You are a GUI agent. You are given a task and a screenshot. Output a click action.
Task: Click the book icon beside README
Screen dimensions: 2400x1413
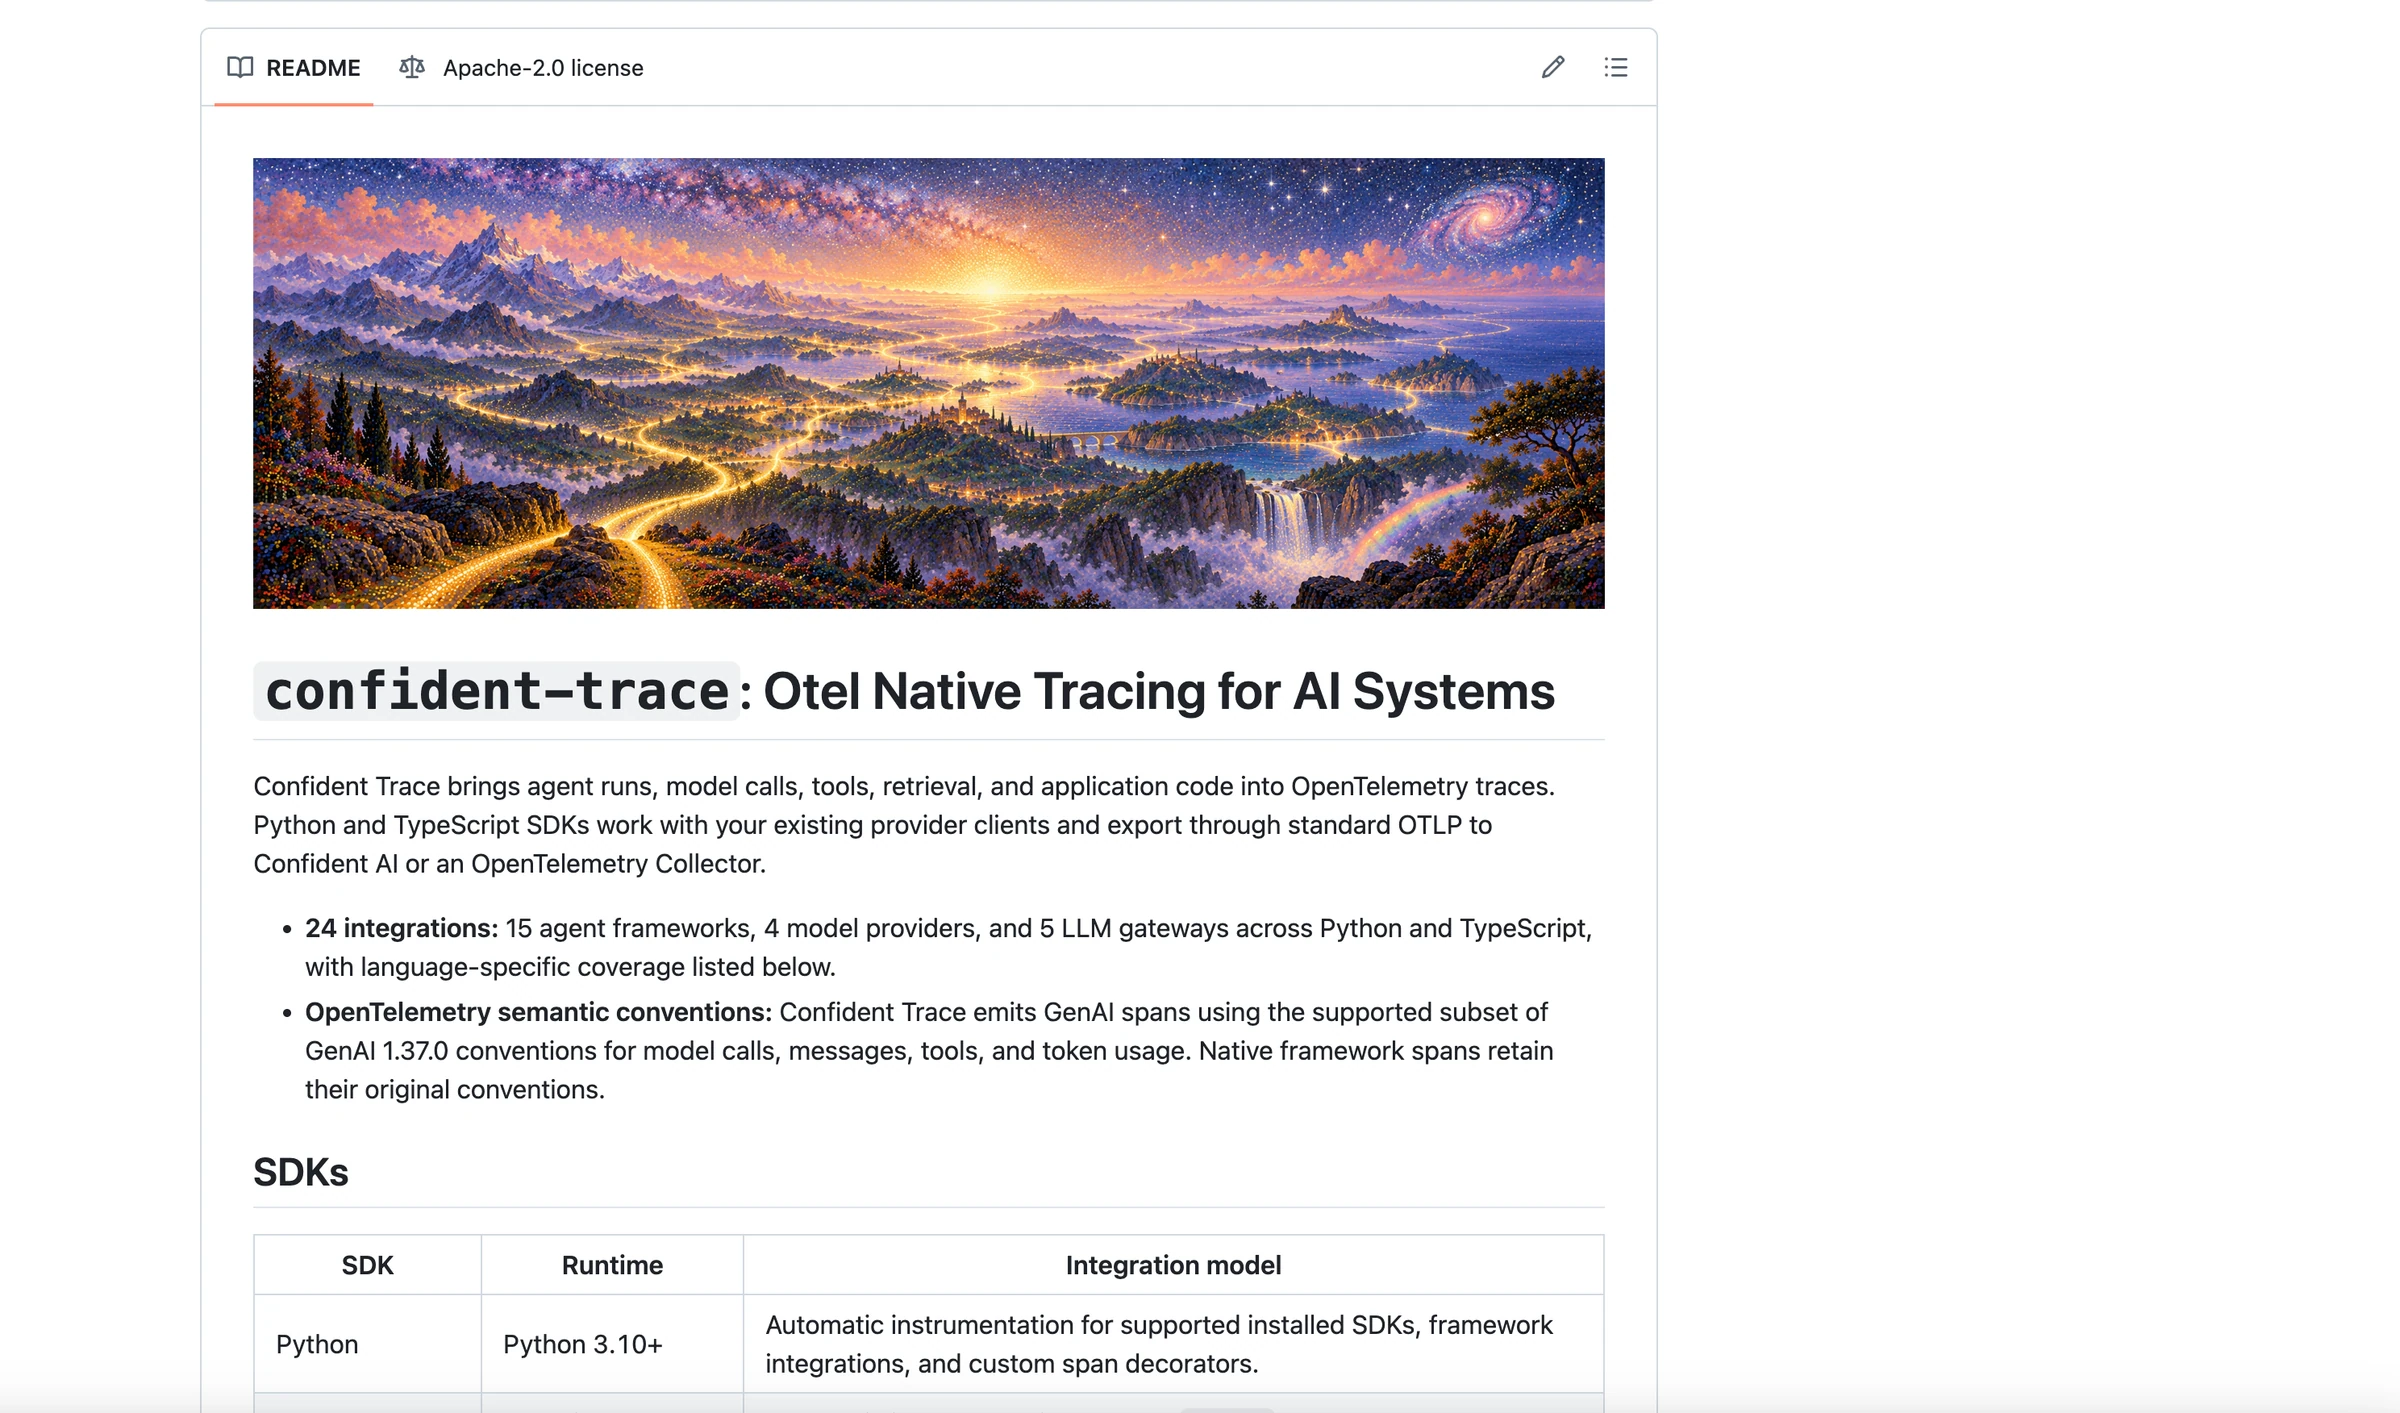[240, 67]
